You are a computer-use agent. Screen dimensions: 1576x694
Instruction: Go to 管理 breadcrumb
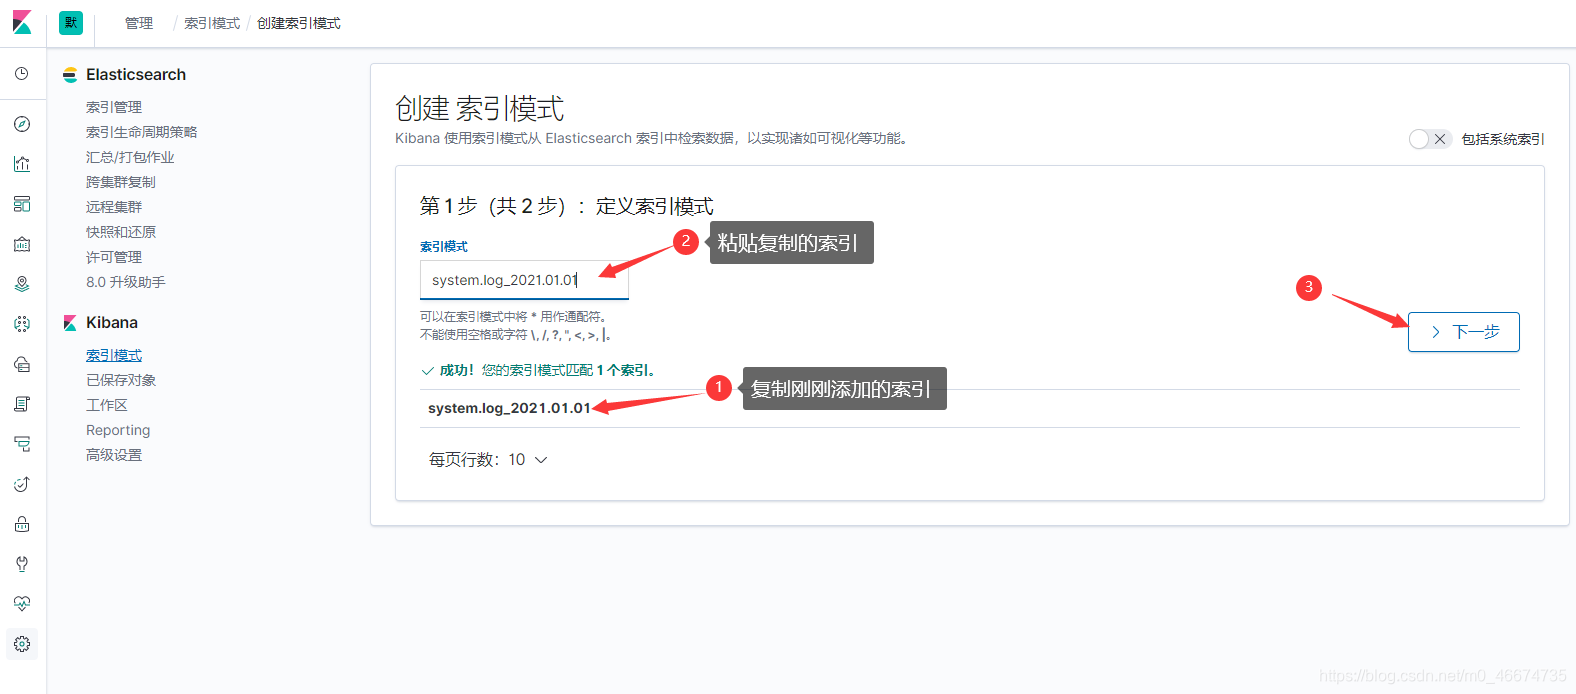point(139,23)
